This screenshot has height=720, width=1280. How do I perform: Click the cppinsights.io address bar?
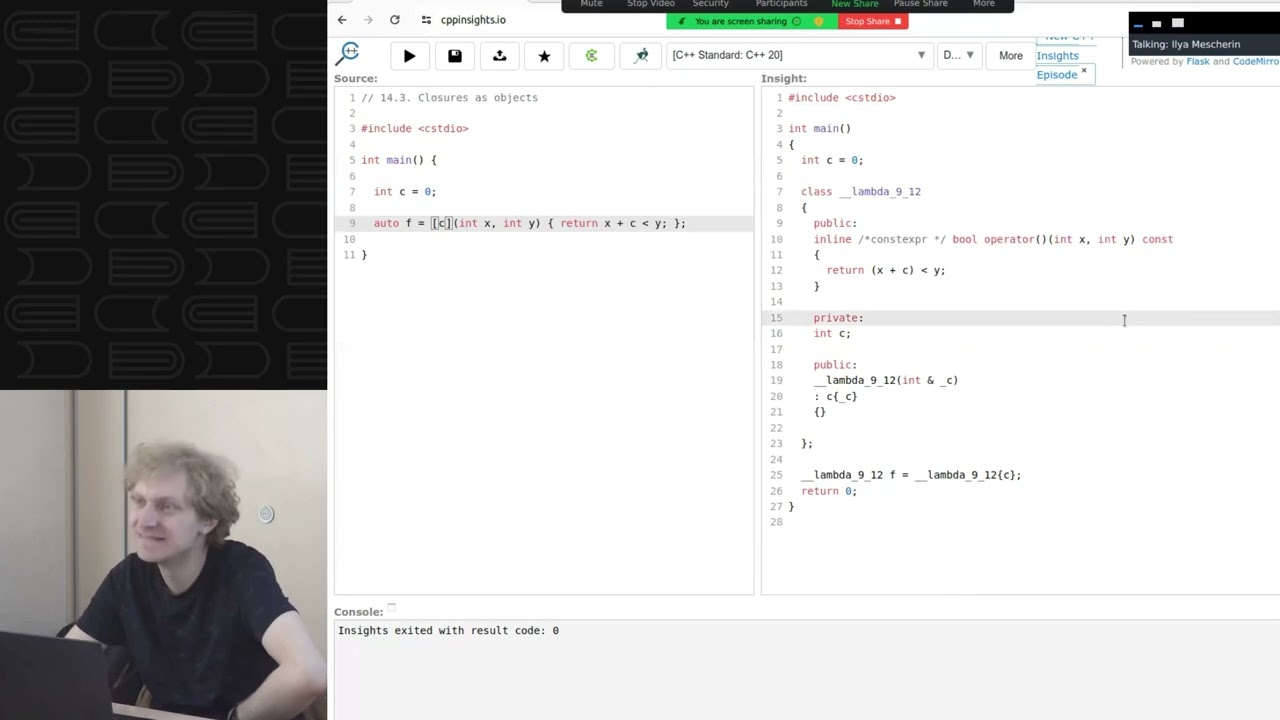(x=473, y=20)
